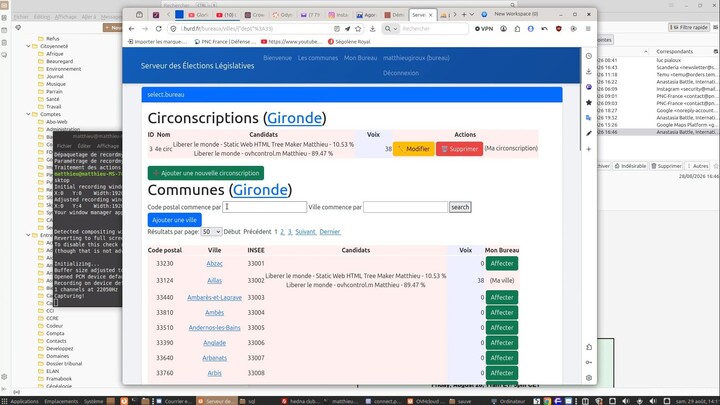Click the translate icon in browser sidebar
This screenshot has width=720, height=405.
pyautogui.click(x=589, y=118)
